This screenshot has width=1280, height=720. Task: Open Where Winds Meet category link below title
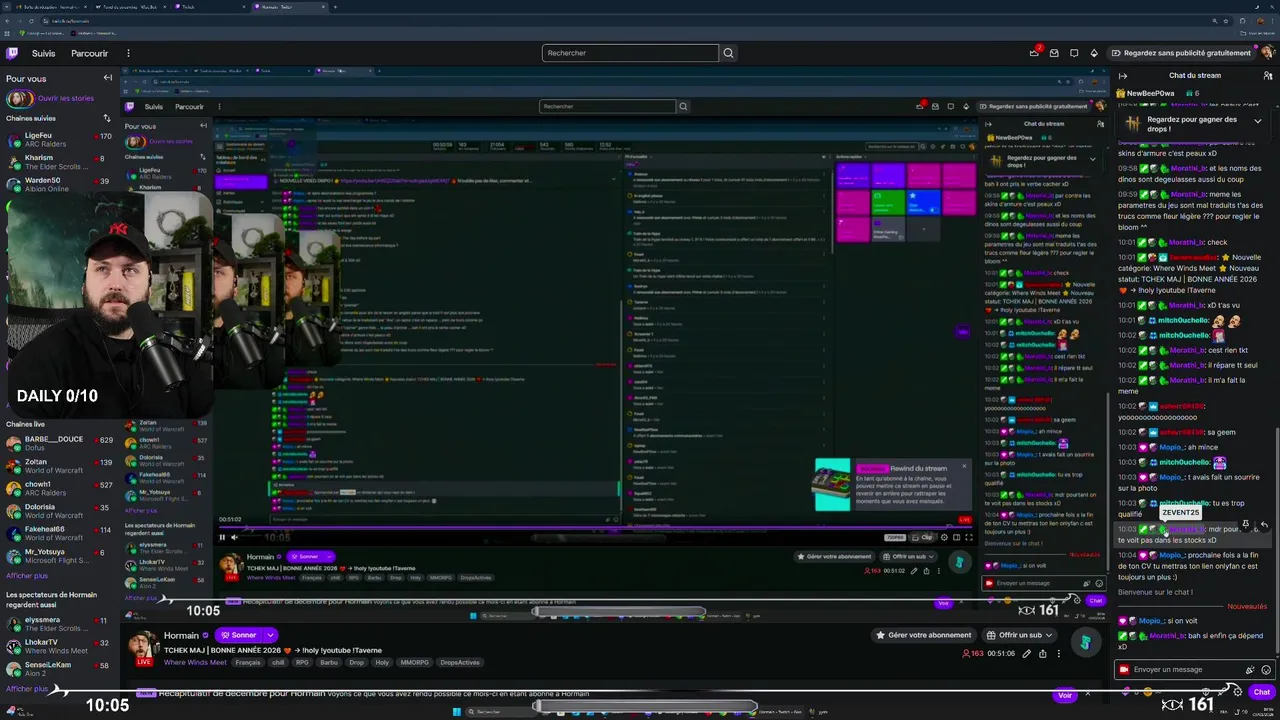[195, 663]
